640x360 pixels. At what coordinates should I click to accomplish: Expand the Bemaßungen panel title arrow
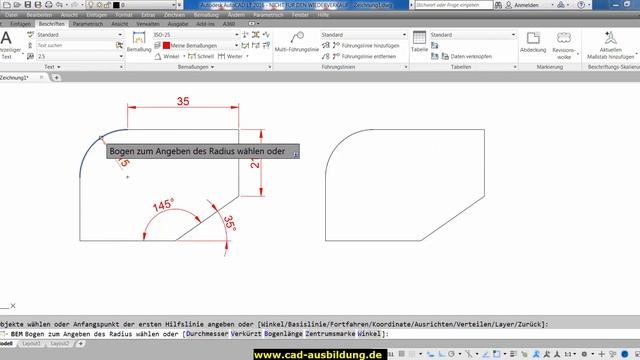point(212,67)
